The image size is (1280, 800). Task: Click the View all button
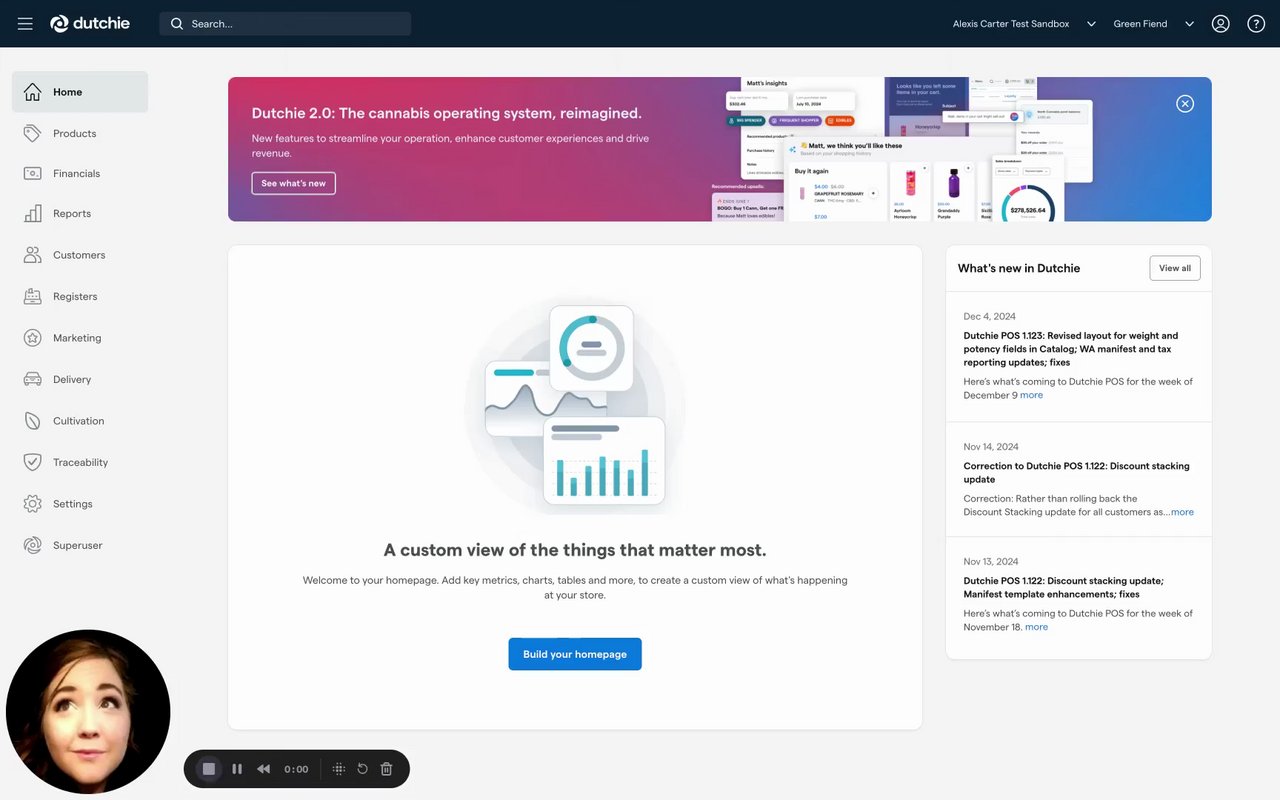1175,268
